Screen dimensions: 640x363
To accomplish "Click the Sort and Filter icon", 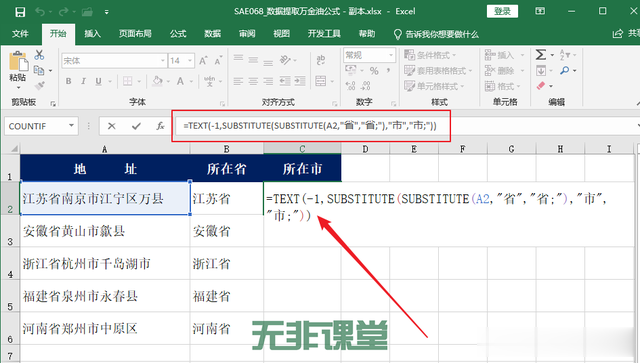I will [x=564, y=55].
